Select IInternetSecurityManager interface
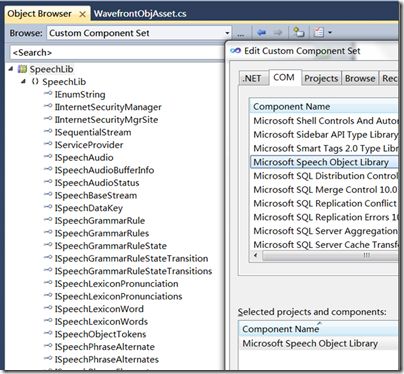Image resolution: width=404 pixels, height=374 pixels. (x=108, y=107)
